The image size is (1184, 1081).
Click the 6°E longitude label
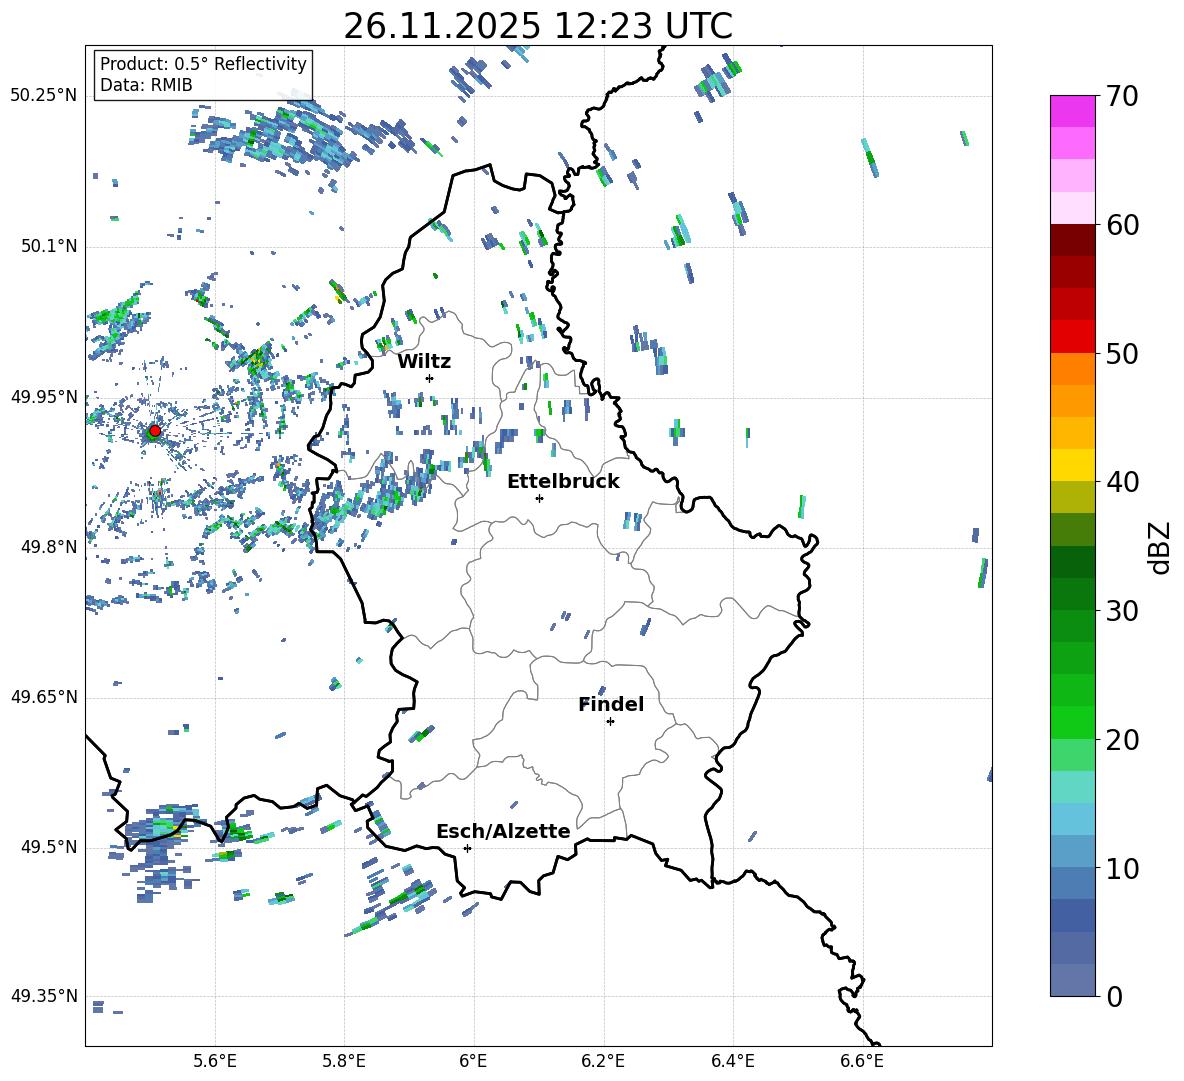473,1061
